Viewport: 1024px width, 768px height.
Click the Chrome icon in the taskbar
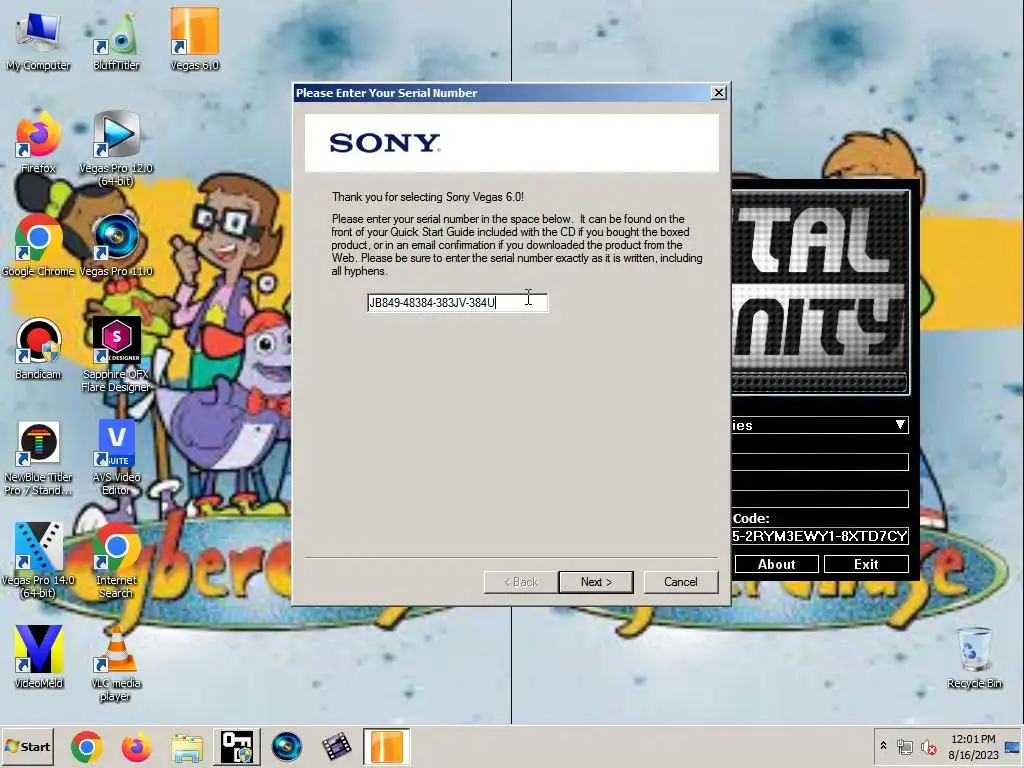tap(86, 746)
